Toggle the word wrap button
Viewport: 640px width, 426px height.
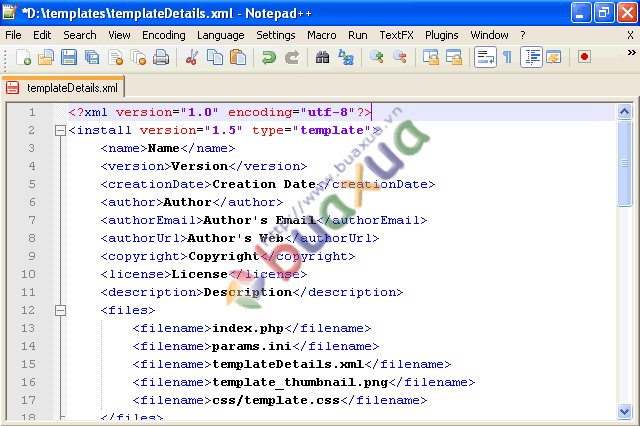[485, 57]
